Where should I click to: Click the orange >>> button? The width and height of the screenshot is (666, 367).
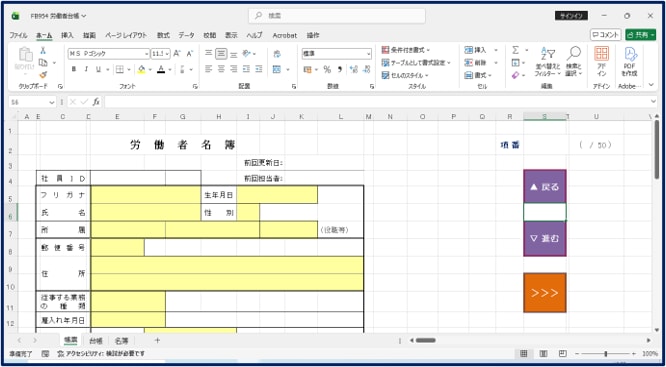pyautogui.click(x=545, y=293)
